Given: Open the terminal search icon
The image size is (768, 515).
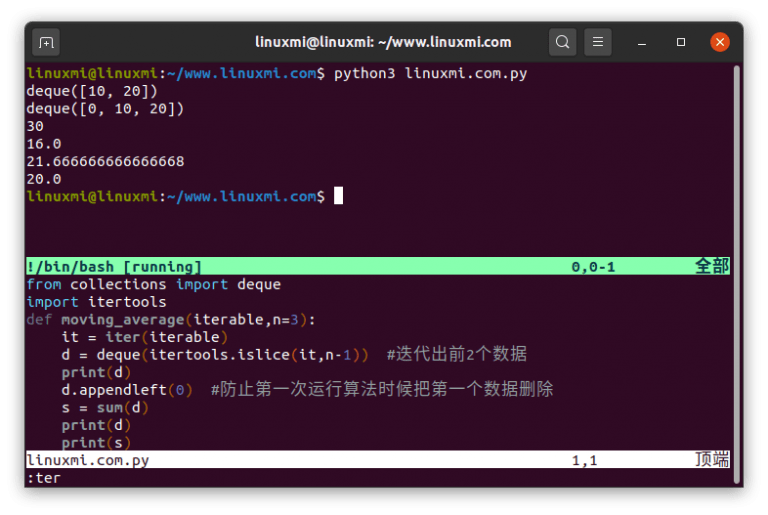Looking at the screenshot, I should click(562, 42).
